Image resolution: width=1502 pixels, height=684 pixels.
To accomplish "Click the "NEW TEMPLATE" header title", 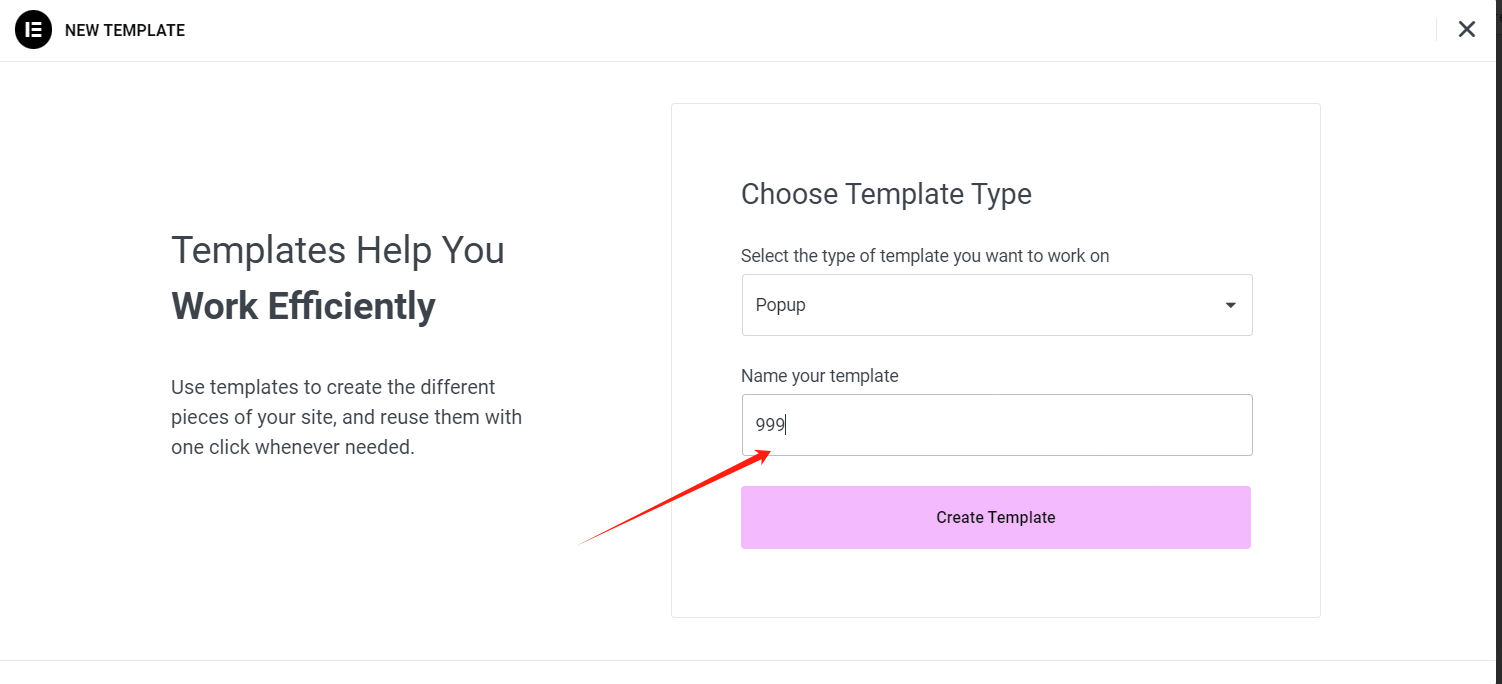I will pyautogui.click(x=125, y=30).
